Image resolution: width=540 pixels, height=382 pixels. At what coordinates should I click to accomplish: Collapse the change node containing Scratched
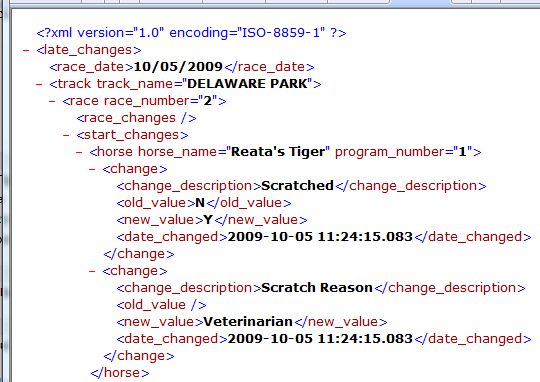(x=92, y=169)
